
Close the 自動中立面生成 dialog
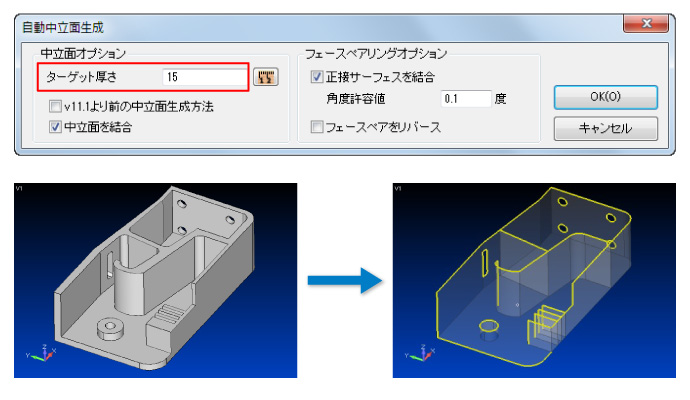click(x=646, y=23)
